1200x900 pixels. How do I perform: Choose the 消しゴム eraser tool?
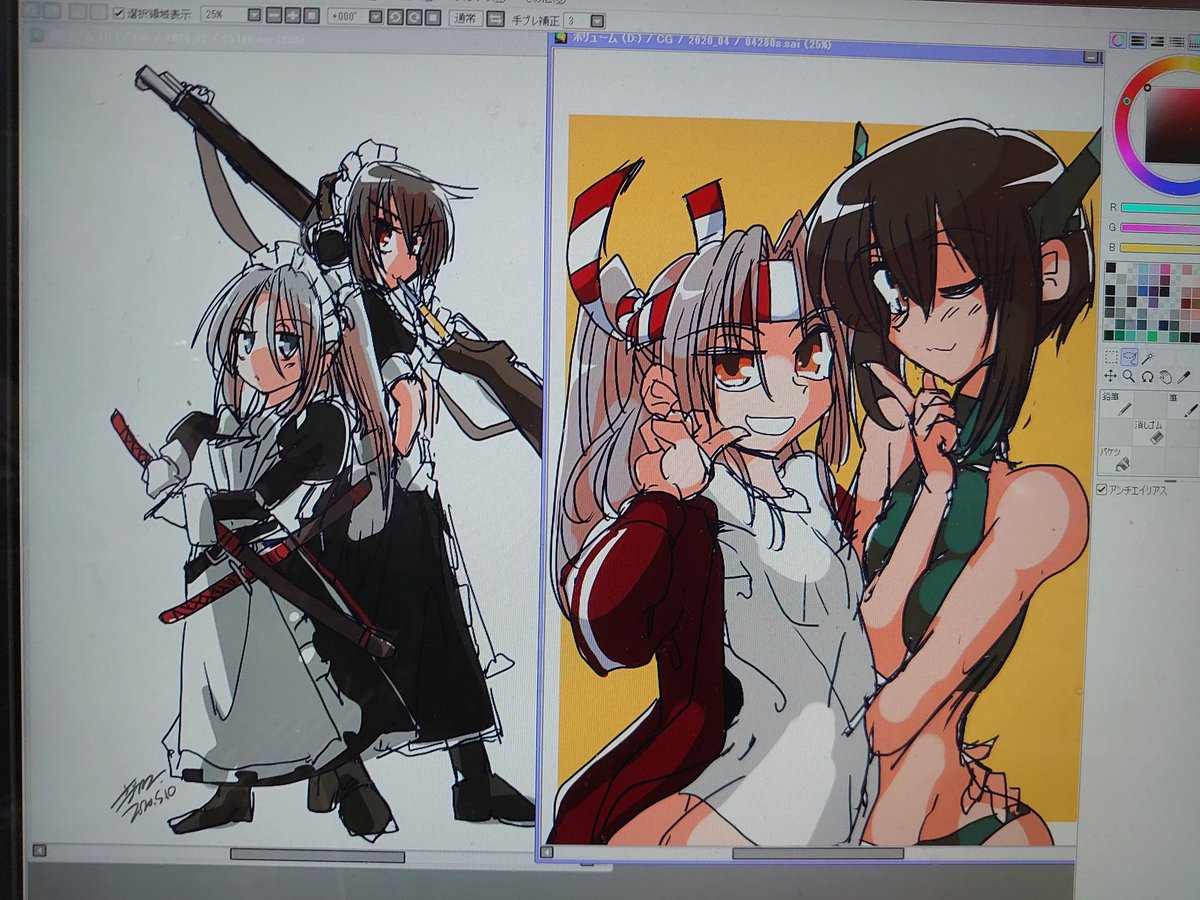pyautogui.click(x=1150, y=432)
